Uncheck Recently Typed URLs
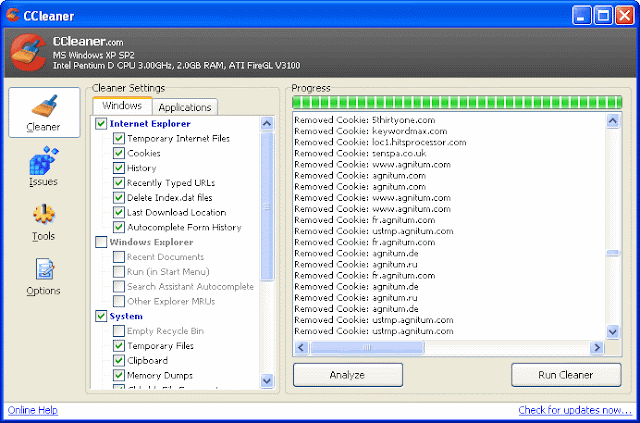Screen dimensions: 640x423 [119, 183]
